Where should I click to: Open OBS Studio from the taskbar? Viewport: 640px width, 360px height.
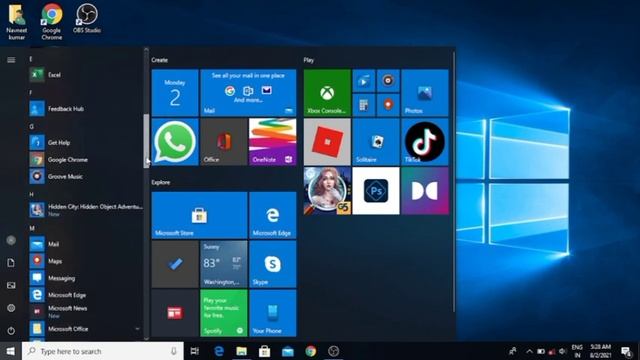coord(333,351)
